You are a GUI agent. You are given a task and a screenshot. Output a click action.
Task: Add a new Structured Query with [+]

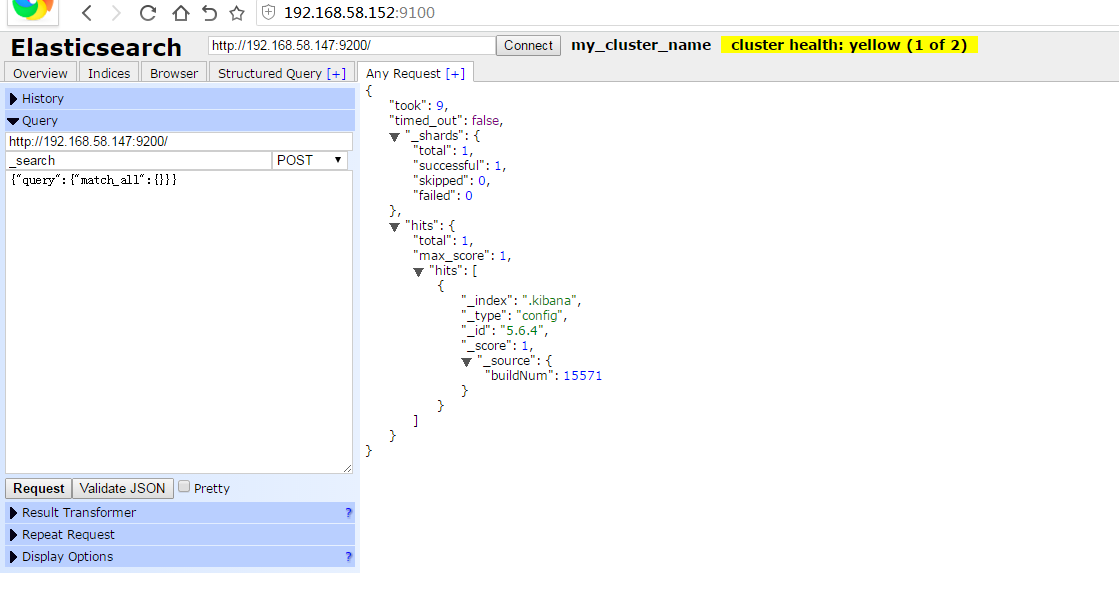pos(336,73)
